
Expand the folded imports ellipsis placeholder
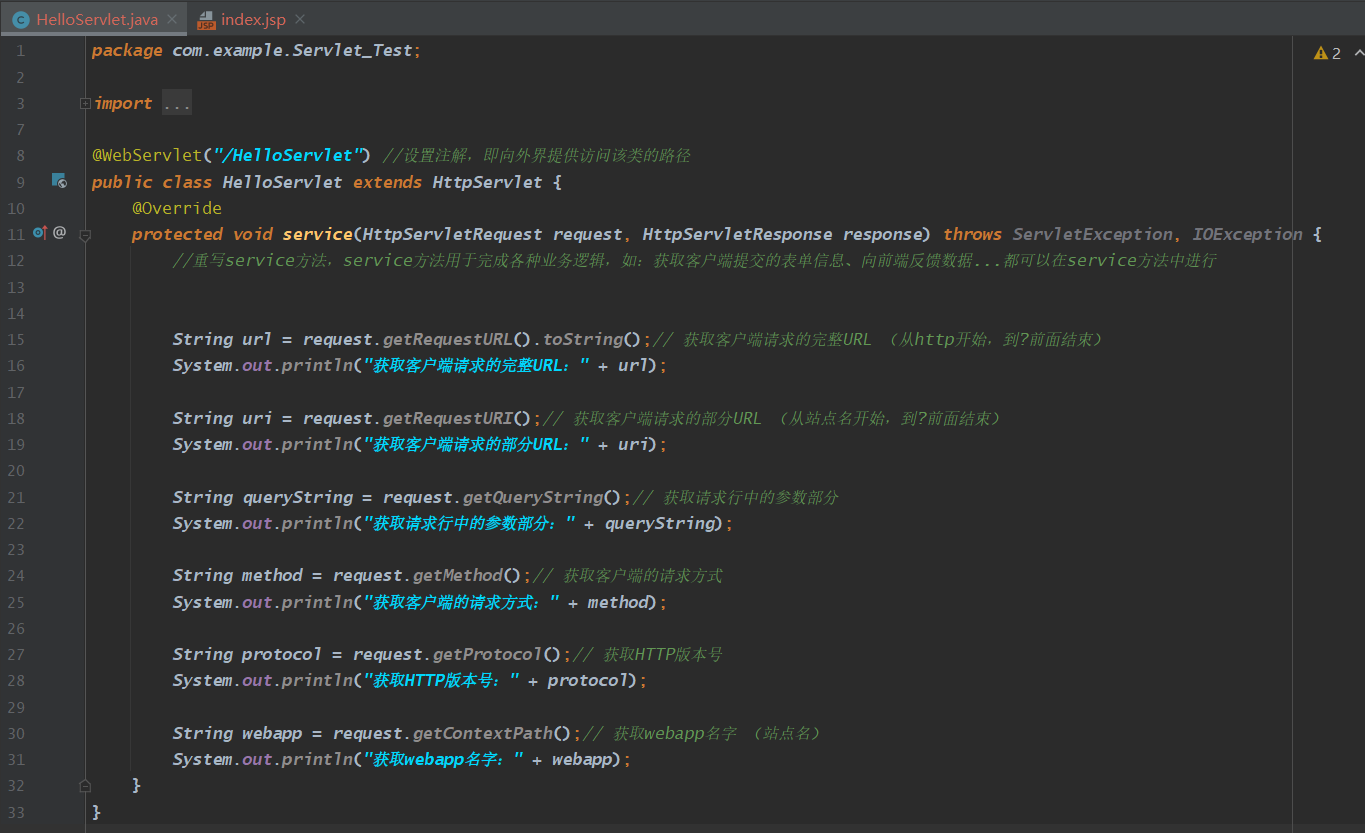176,103
